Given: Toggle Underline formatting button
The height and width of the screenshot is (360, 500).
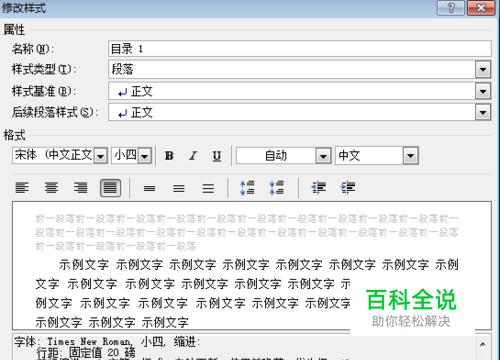Looking at the screenshot, I should coord(217,156).
